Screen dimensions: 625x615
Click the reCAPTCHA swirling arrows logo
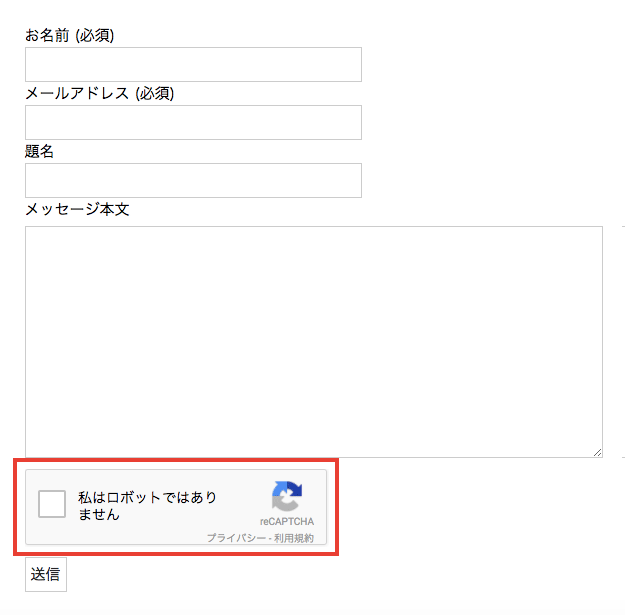[287, 496]
